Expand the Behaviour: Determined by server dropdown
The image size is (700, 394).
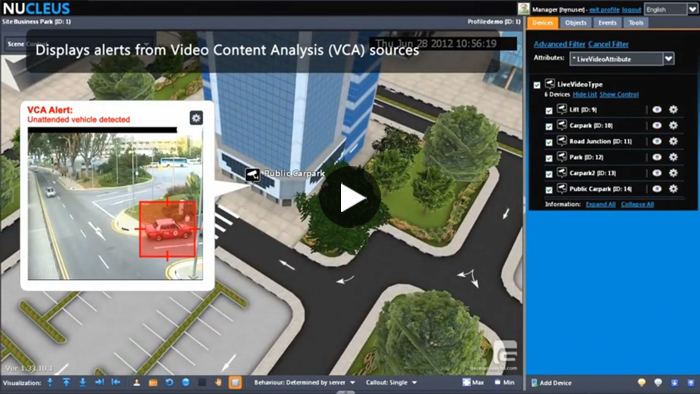(x=305, y=382)
